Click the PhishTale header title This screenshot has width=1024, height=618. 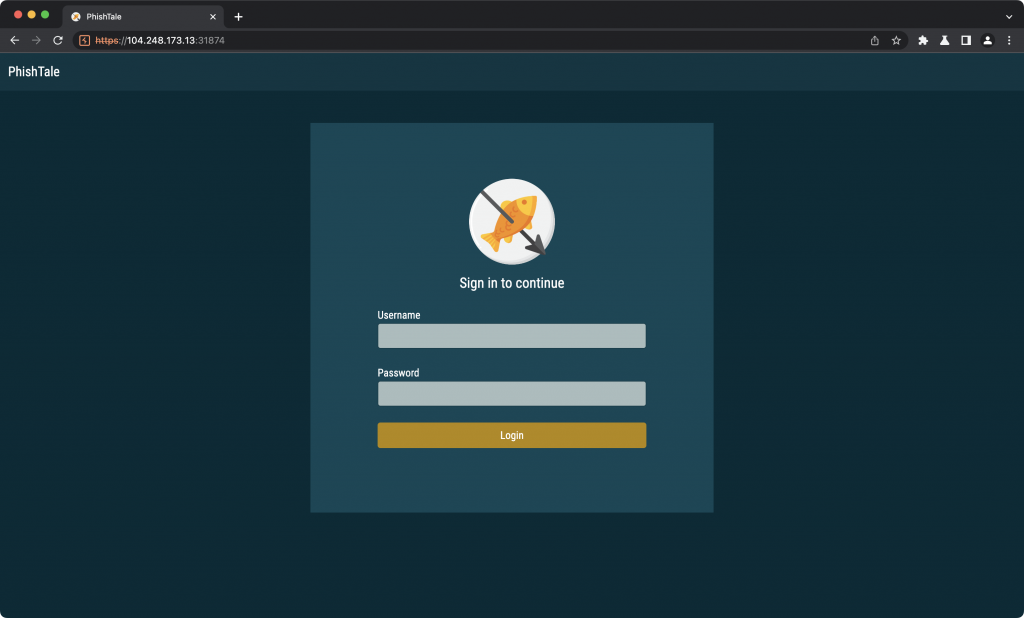point(34,72)
